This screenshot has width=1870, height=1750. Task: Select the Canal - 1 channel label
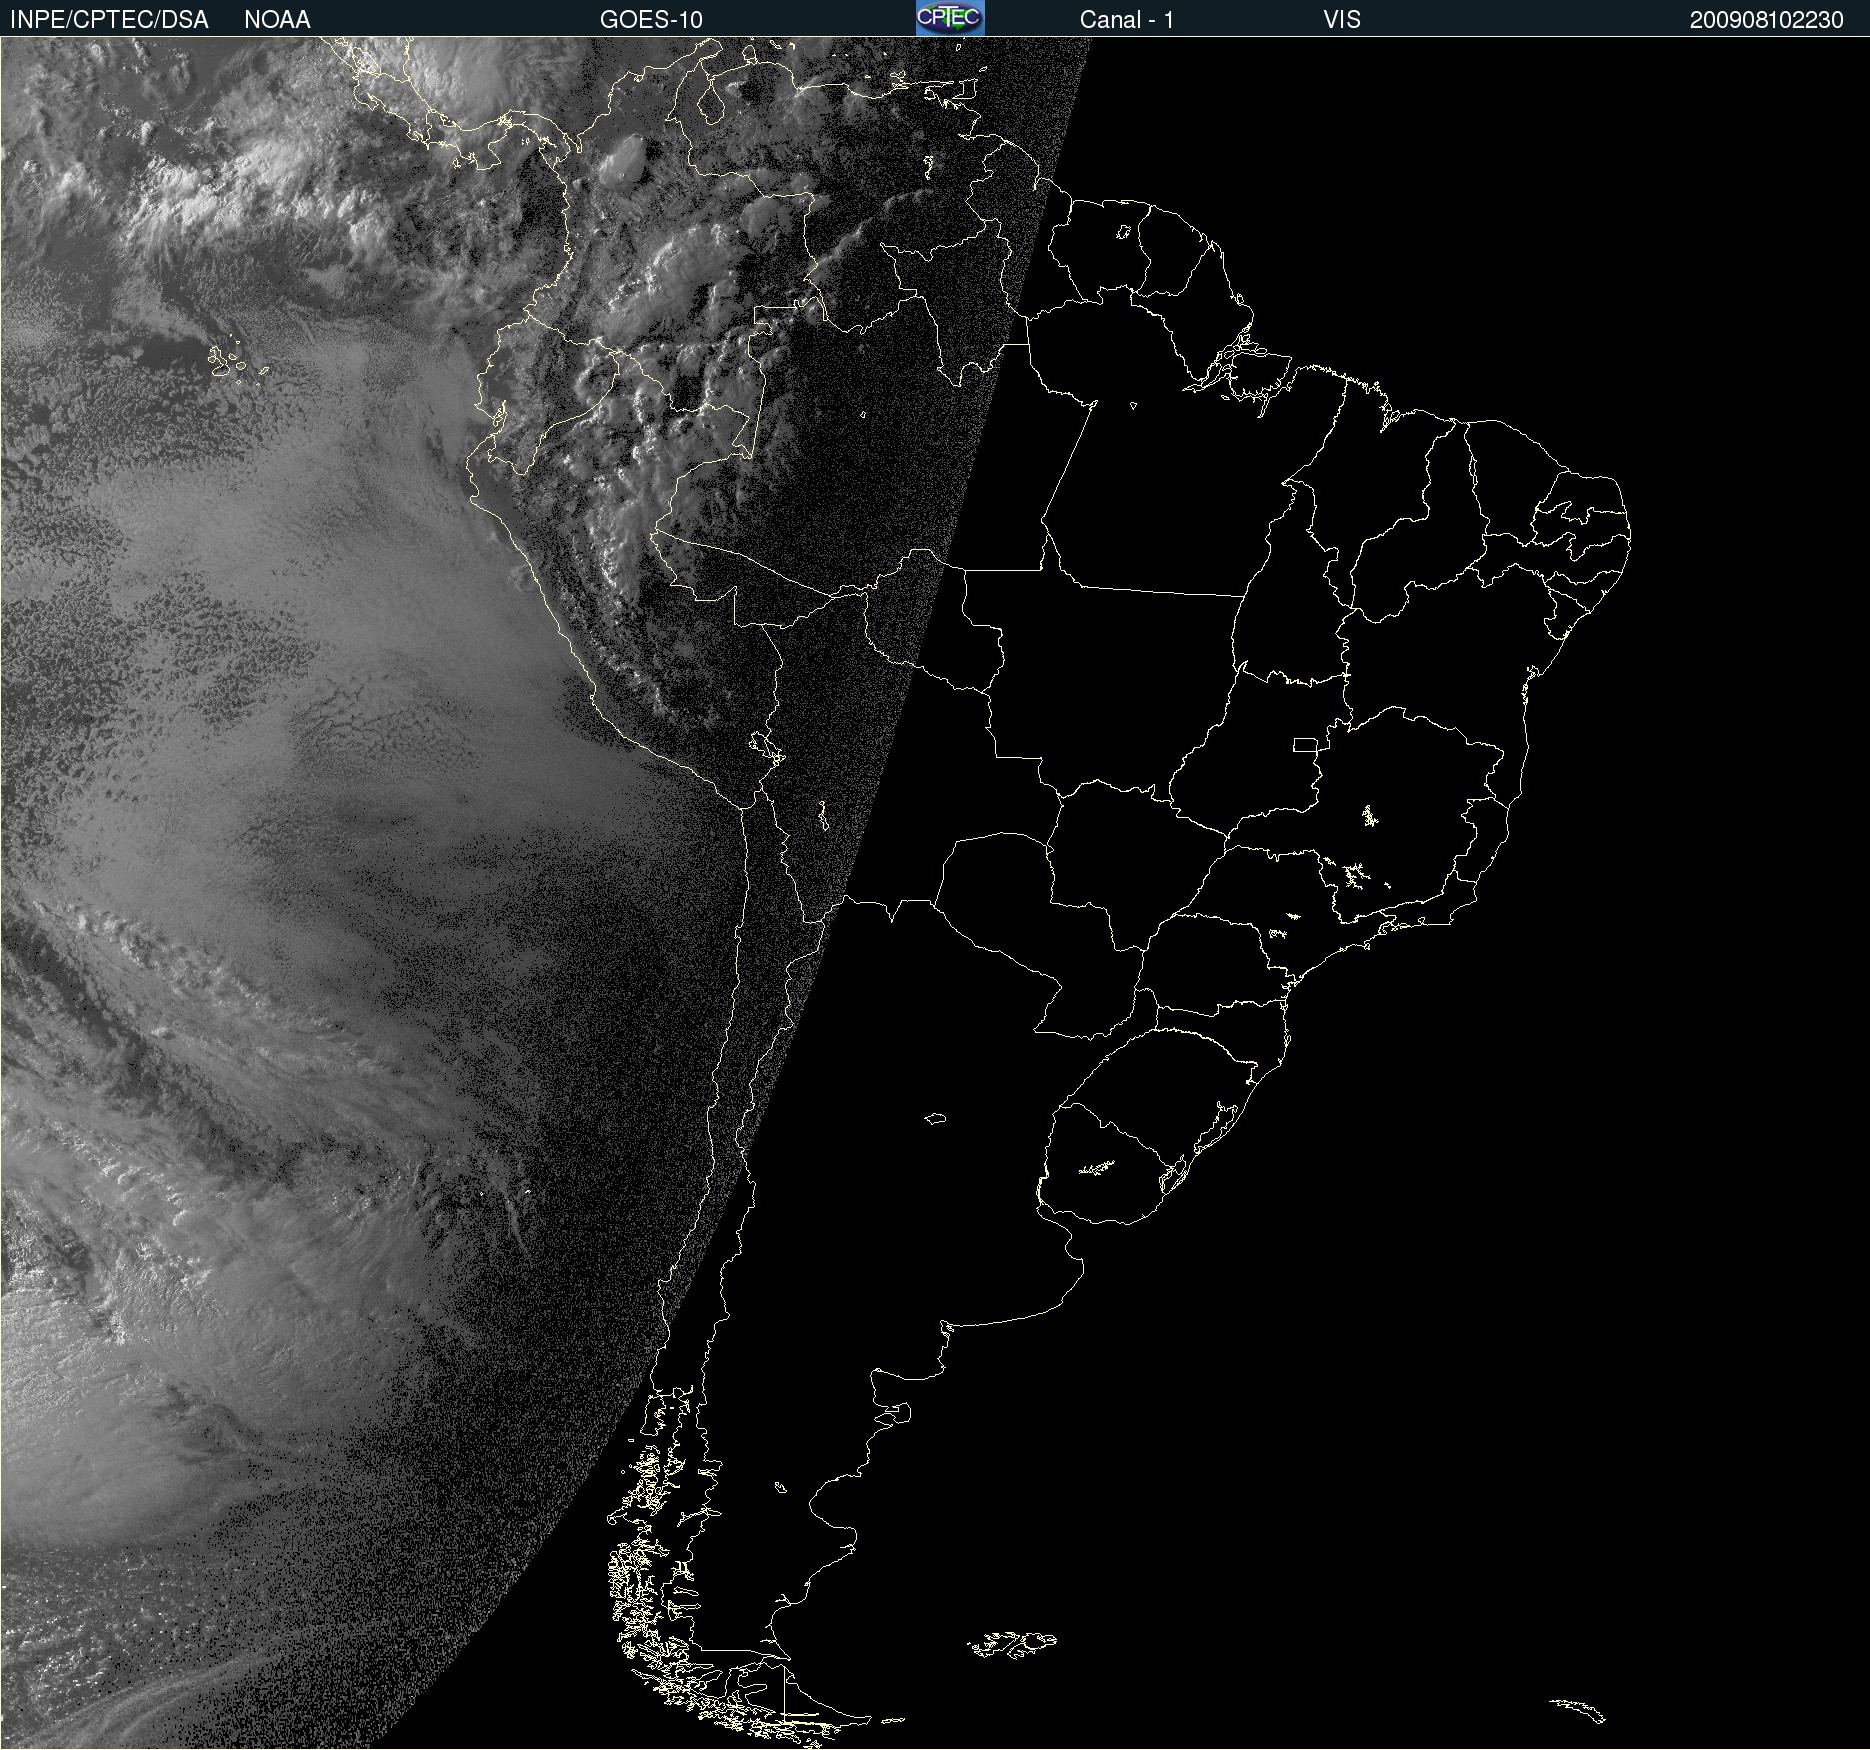(x=1127, y=20)
